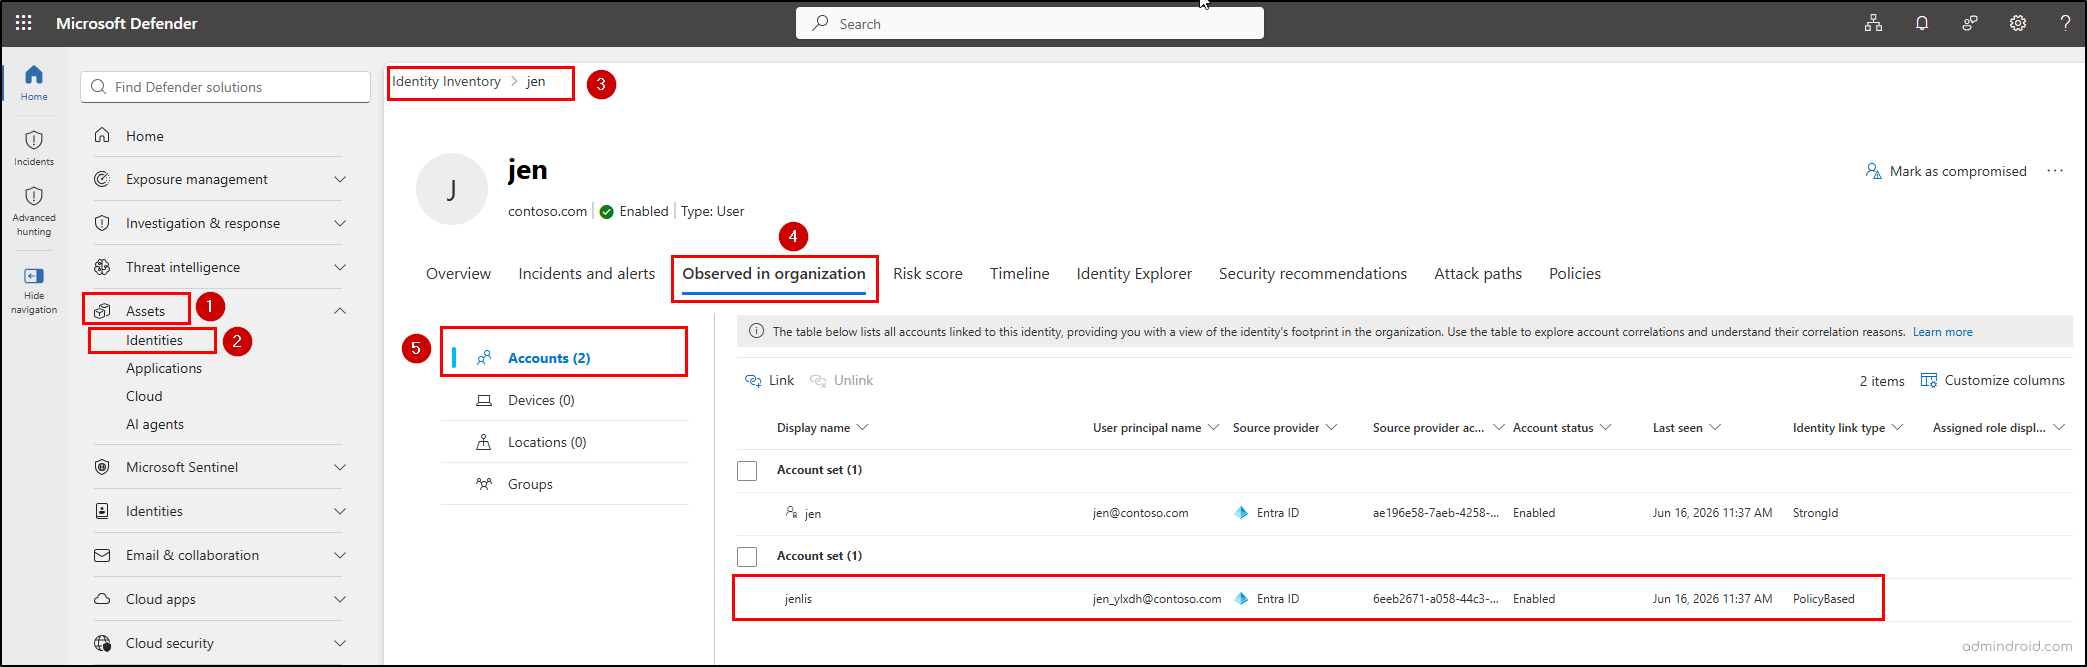
Task: Click the Microsoft Sentinel icon
Action: click(102, 467)
